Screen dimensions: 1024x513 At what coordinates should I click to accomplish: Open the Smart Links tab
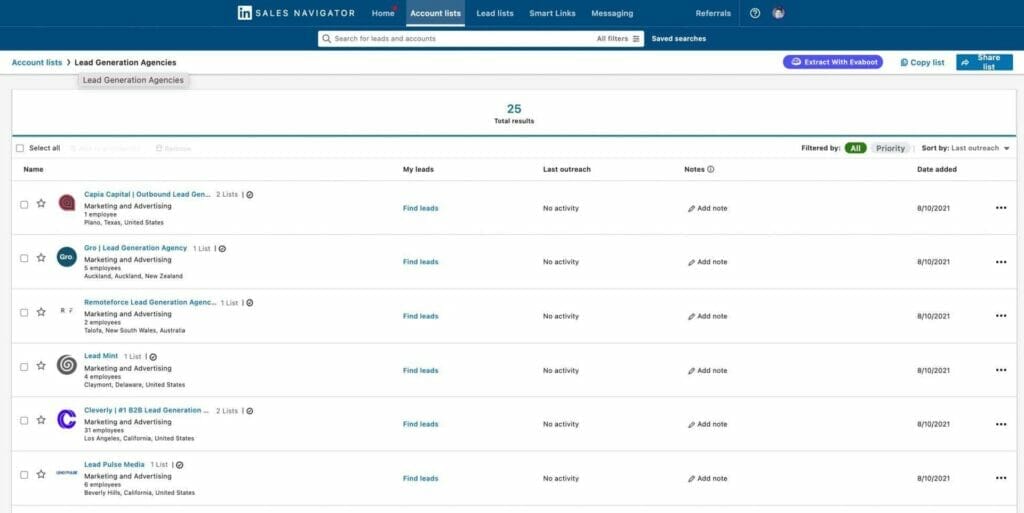[552, 13]
